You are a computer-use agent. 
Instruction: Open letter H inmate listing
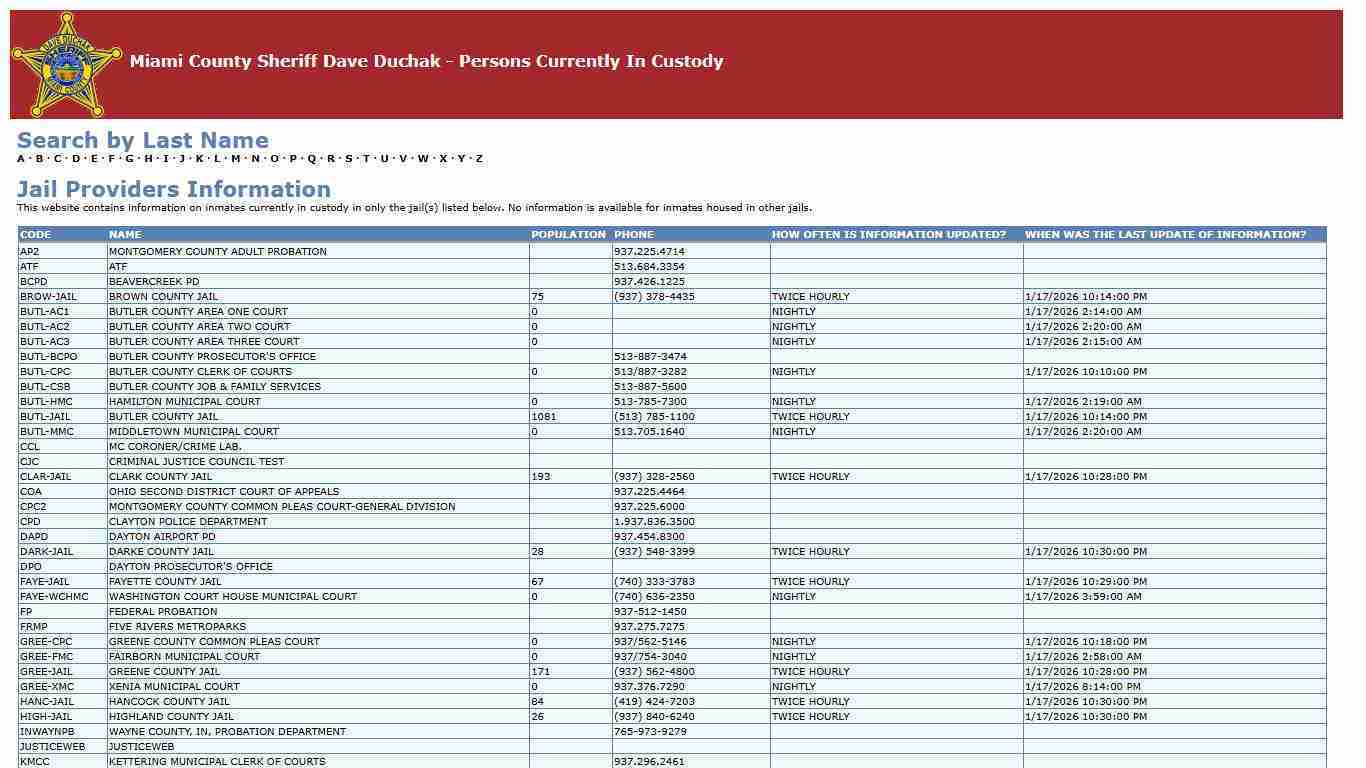tap(148, 159)
